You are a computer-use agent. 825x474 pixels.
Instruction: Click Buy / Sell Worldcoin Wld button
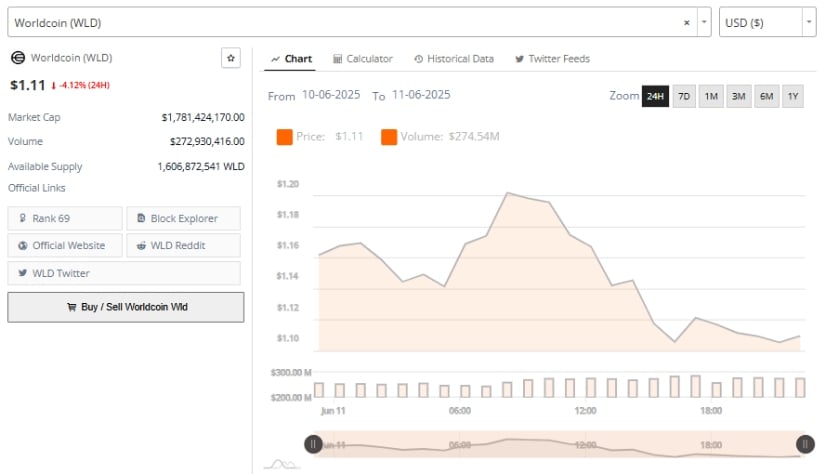pyautogui.click(x=126, y=307)
